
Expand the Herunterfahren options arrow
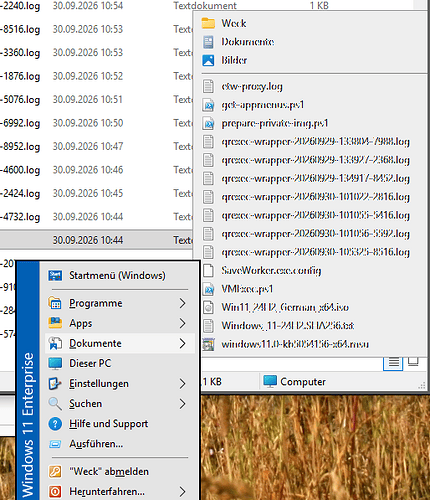click(182, 492)
